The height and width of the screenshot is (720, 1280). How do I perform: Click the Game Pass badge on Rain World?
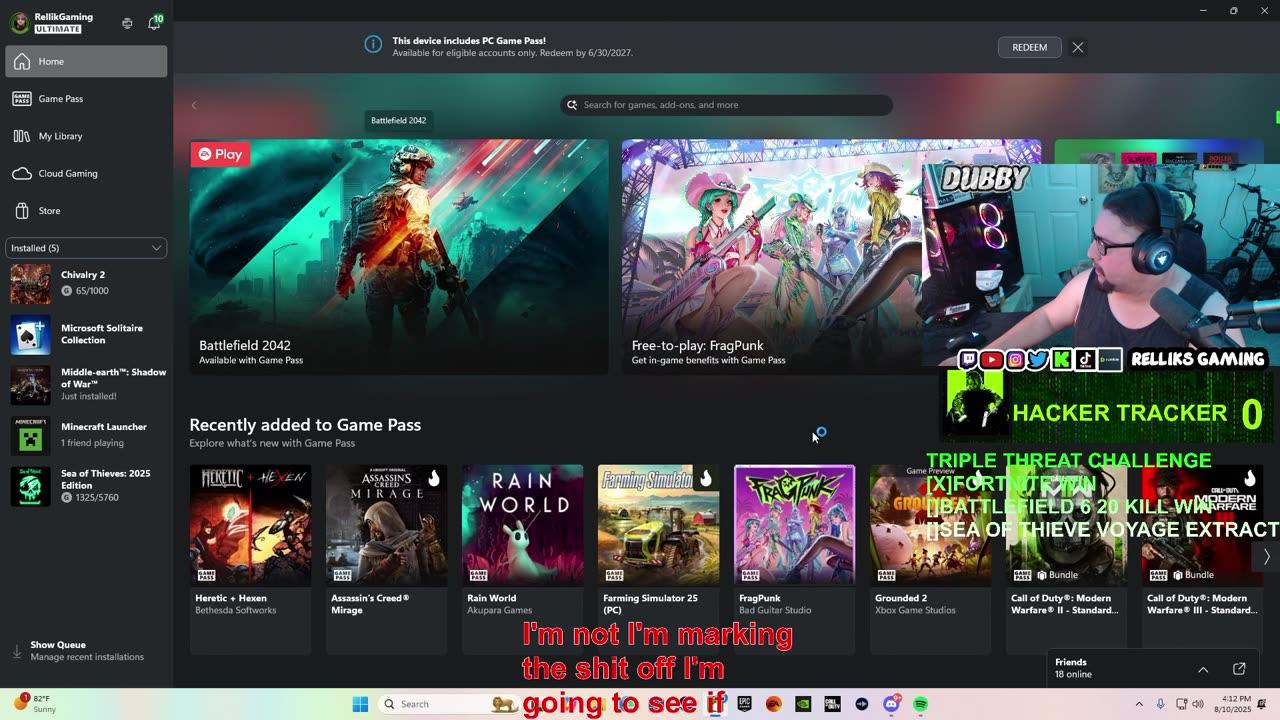pos(478,575)
